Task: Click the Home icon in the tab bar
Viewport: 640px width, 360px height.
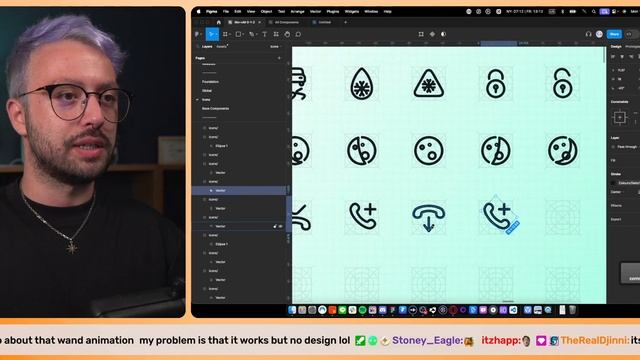Action: [219, 22]
